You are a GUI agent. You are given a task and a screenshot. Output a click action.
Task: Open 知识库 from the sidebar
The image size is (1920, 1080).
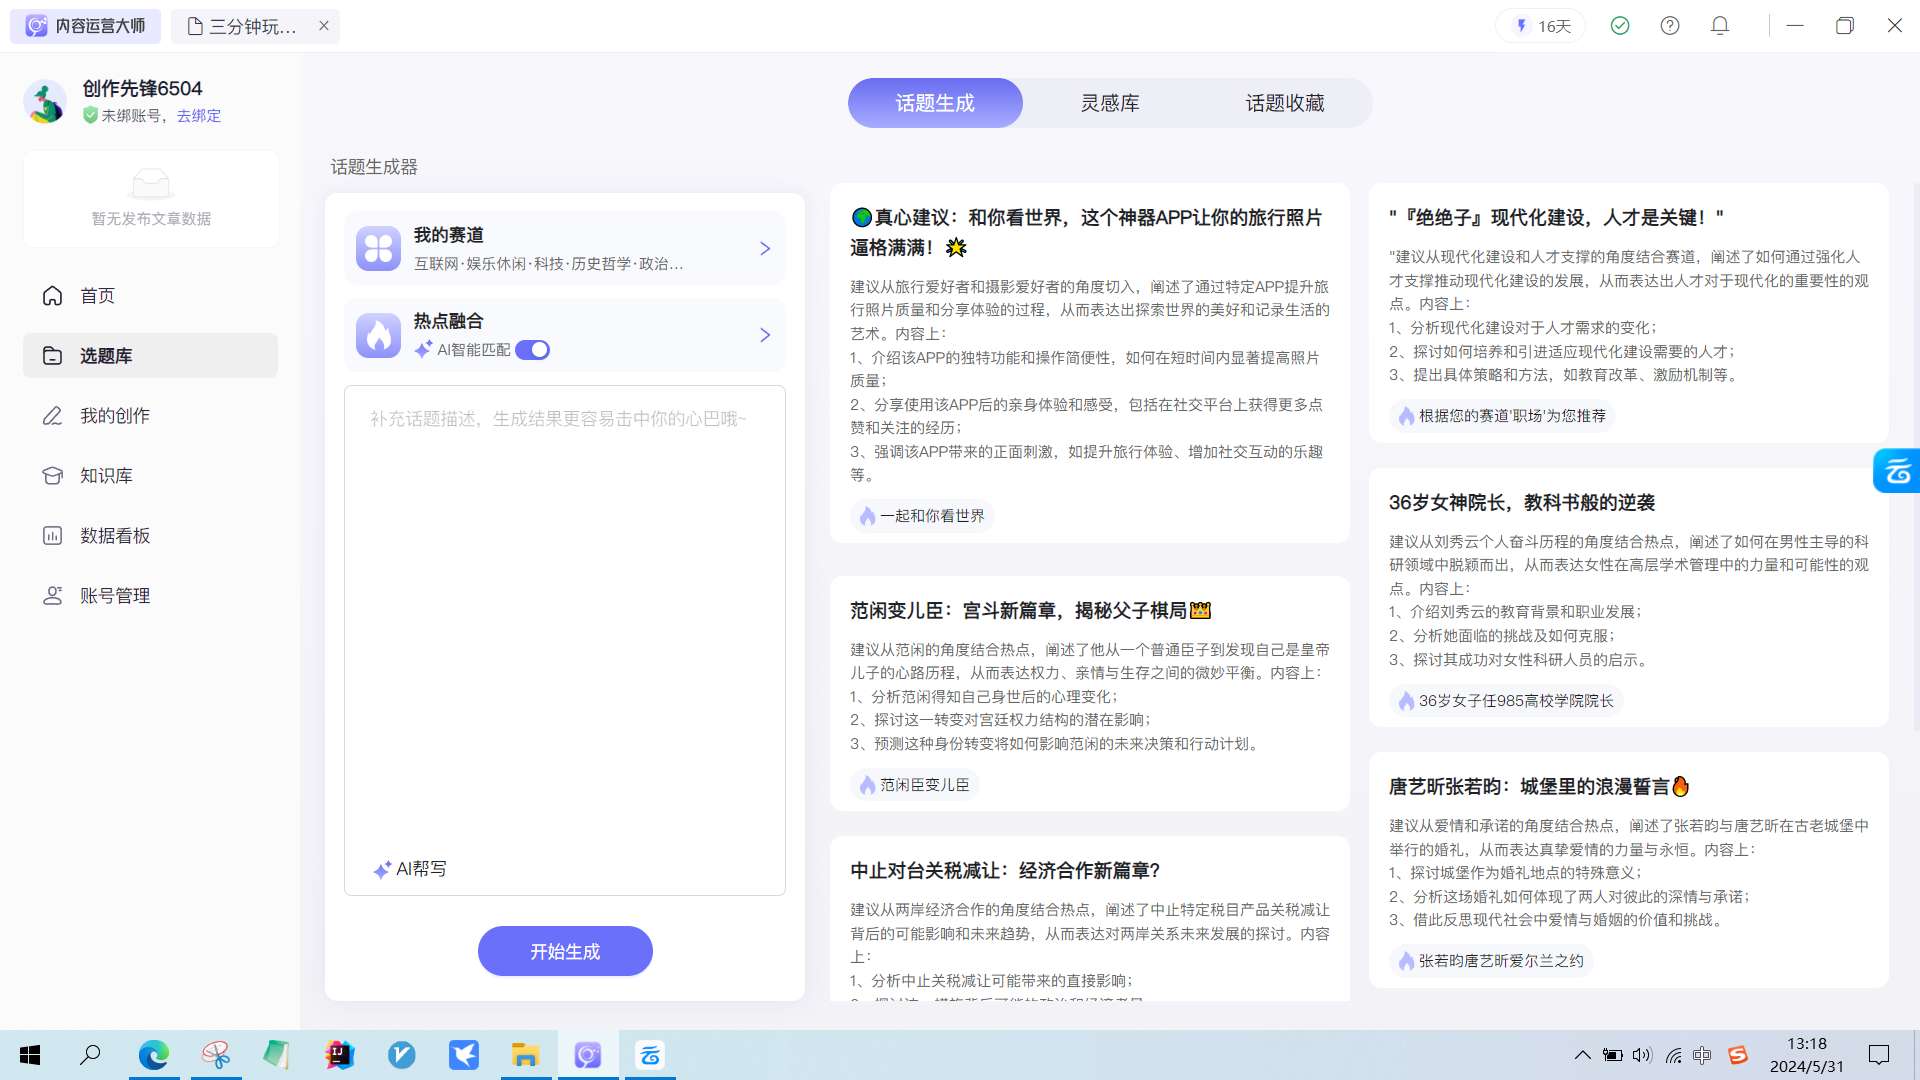[106, 475]
